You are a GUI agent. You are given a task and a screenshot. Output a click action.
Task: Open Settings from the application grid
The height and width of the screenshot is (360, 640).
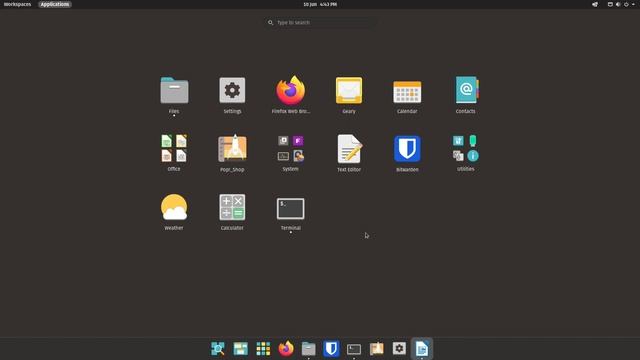point(232,95)
